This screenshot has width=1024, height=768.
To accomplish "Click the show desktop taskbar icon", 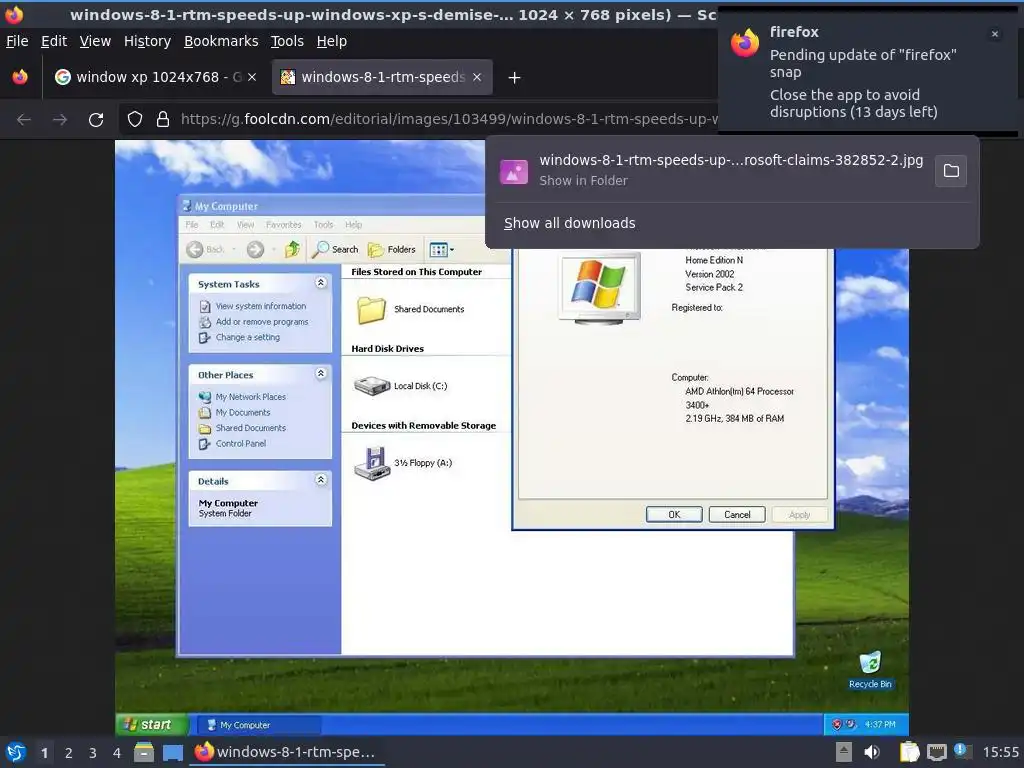I will pyautogui.click(x=173, y=752).
